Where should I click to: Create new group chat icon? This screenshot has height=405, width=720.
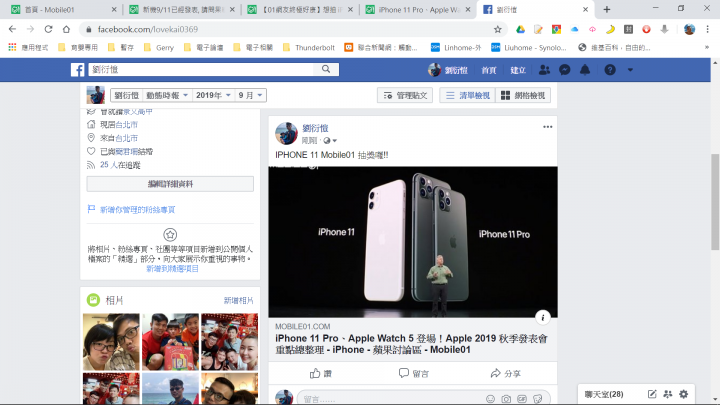tap(668, 394)
